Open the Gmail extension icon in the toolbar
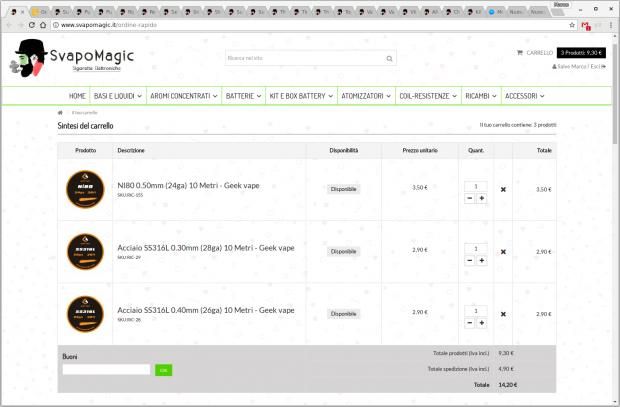This screenshot has width=620, height=407. click(586, 26)
